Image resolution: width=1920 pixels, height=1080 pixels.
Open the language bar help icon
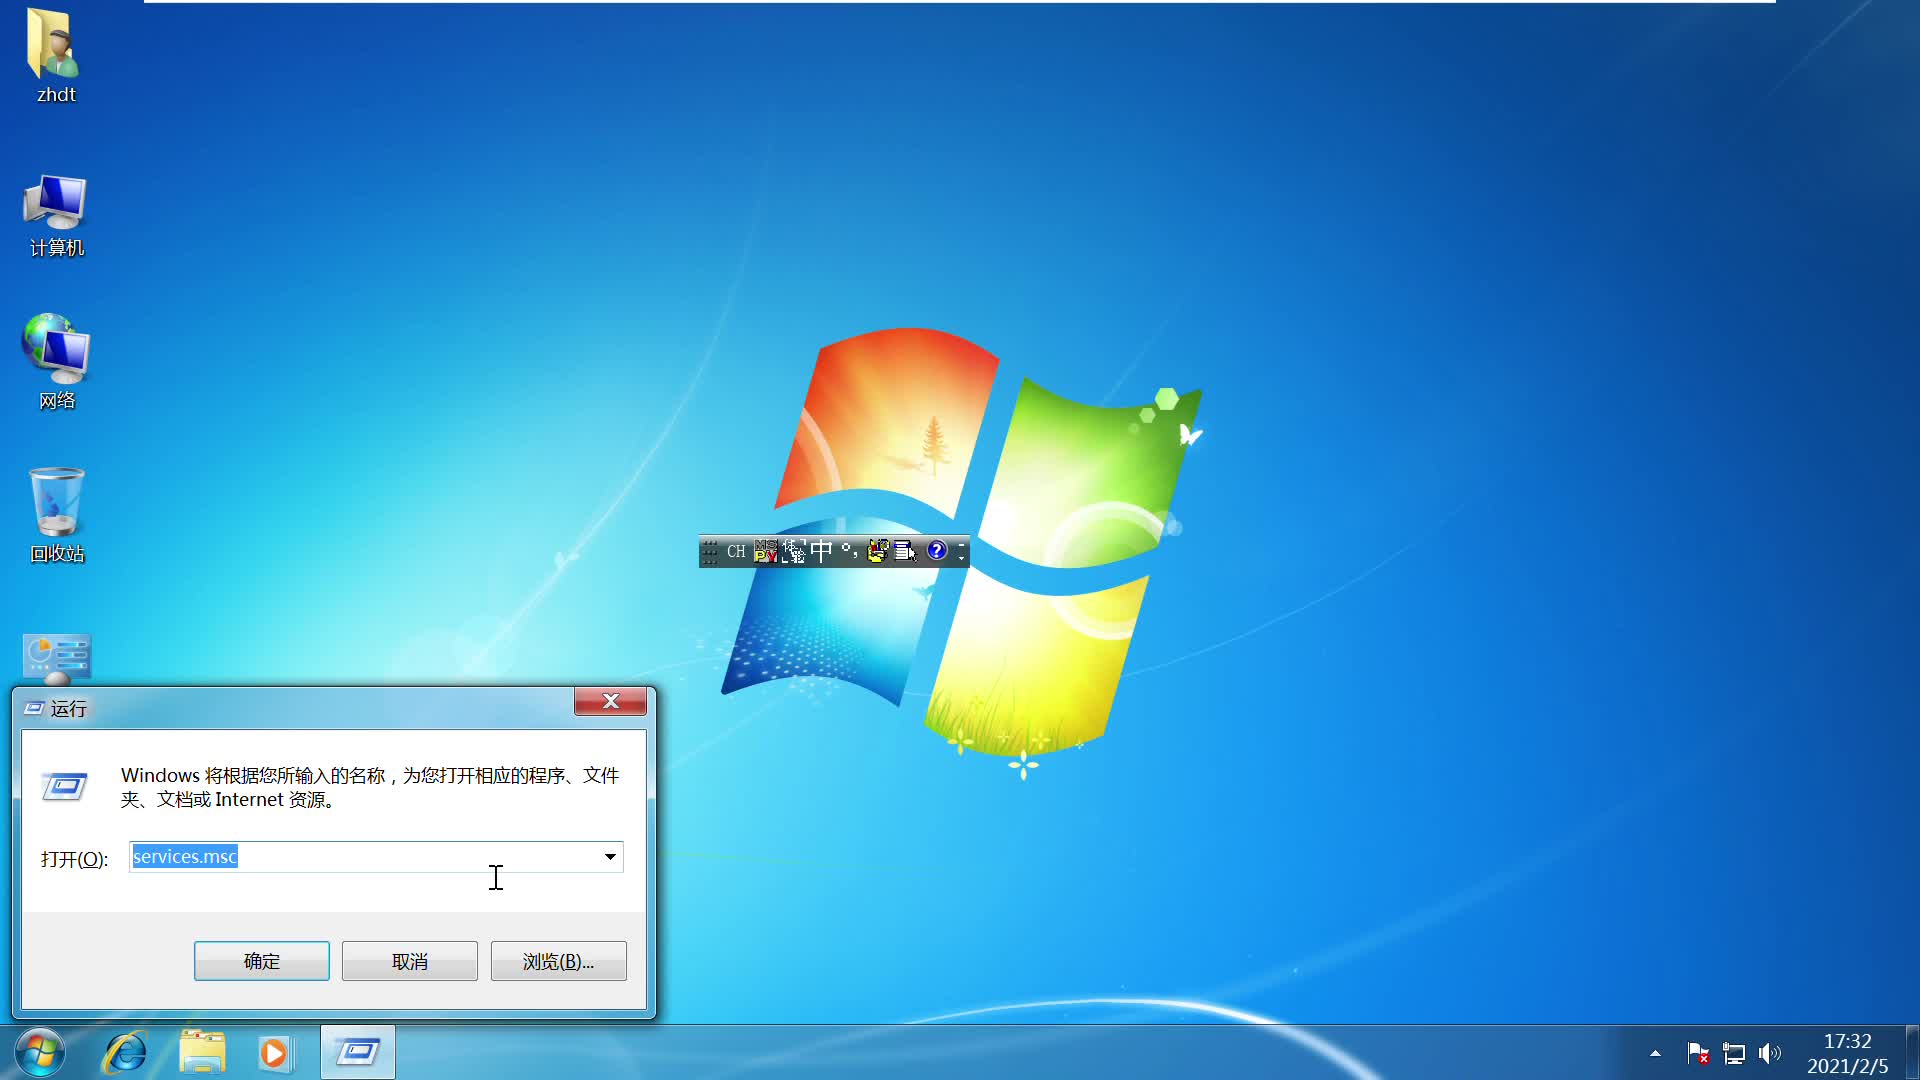(937, 551)
